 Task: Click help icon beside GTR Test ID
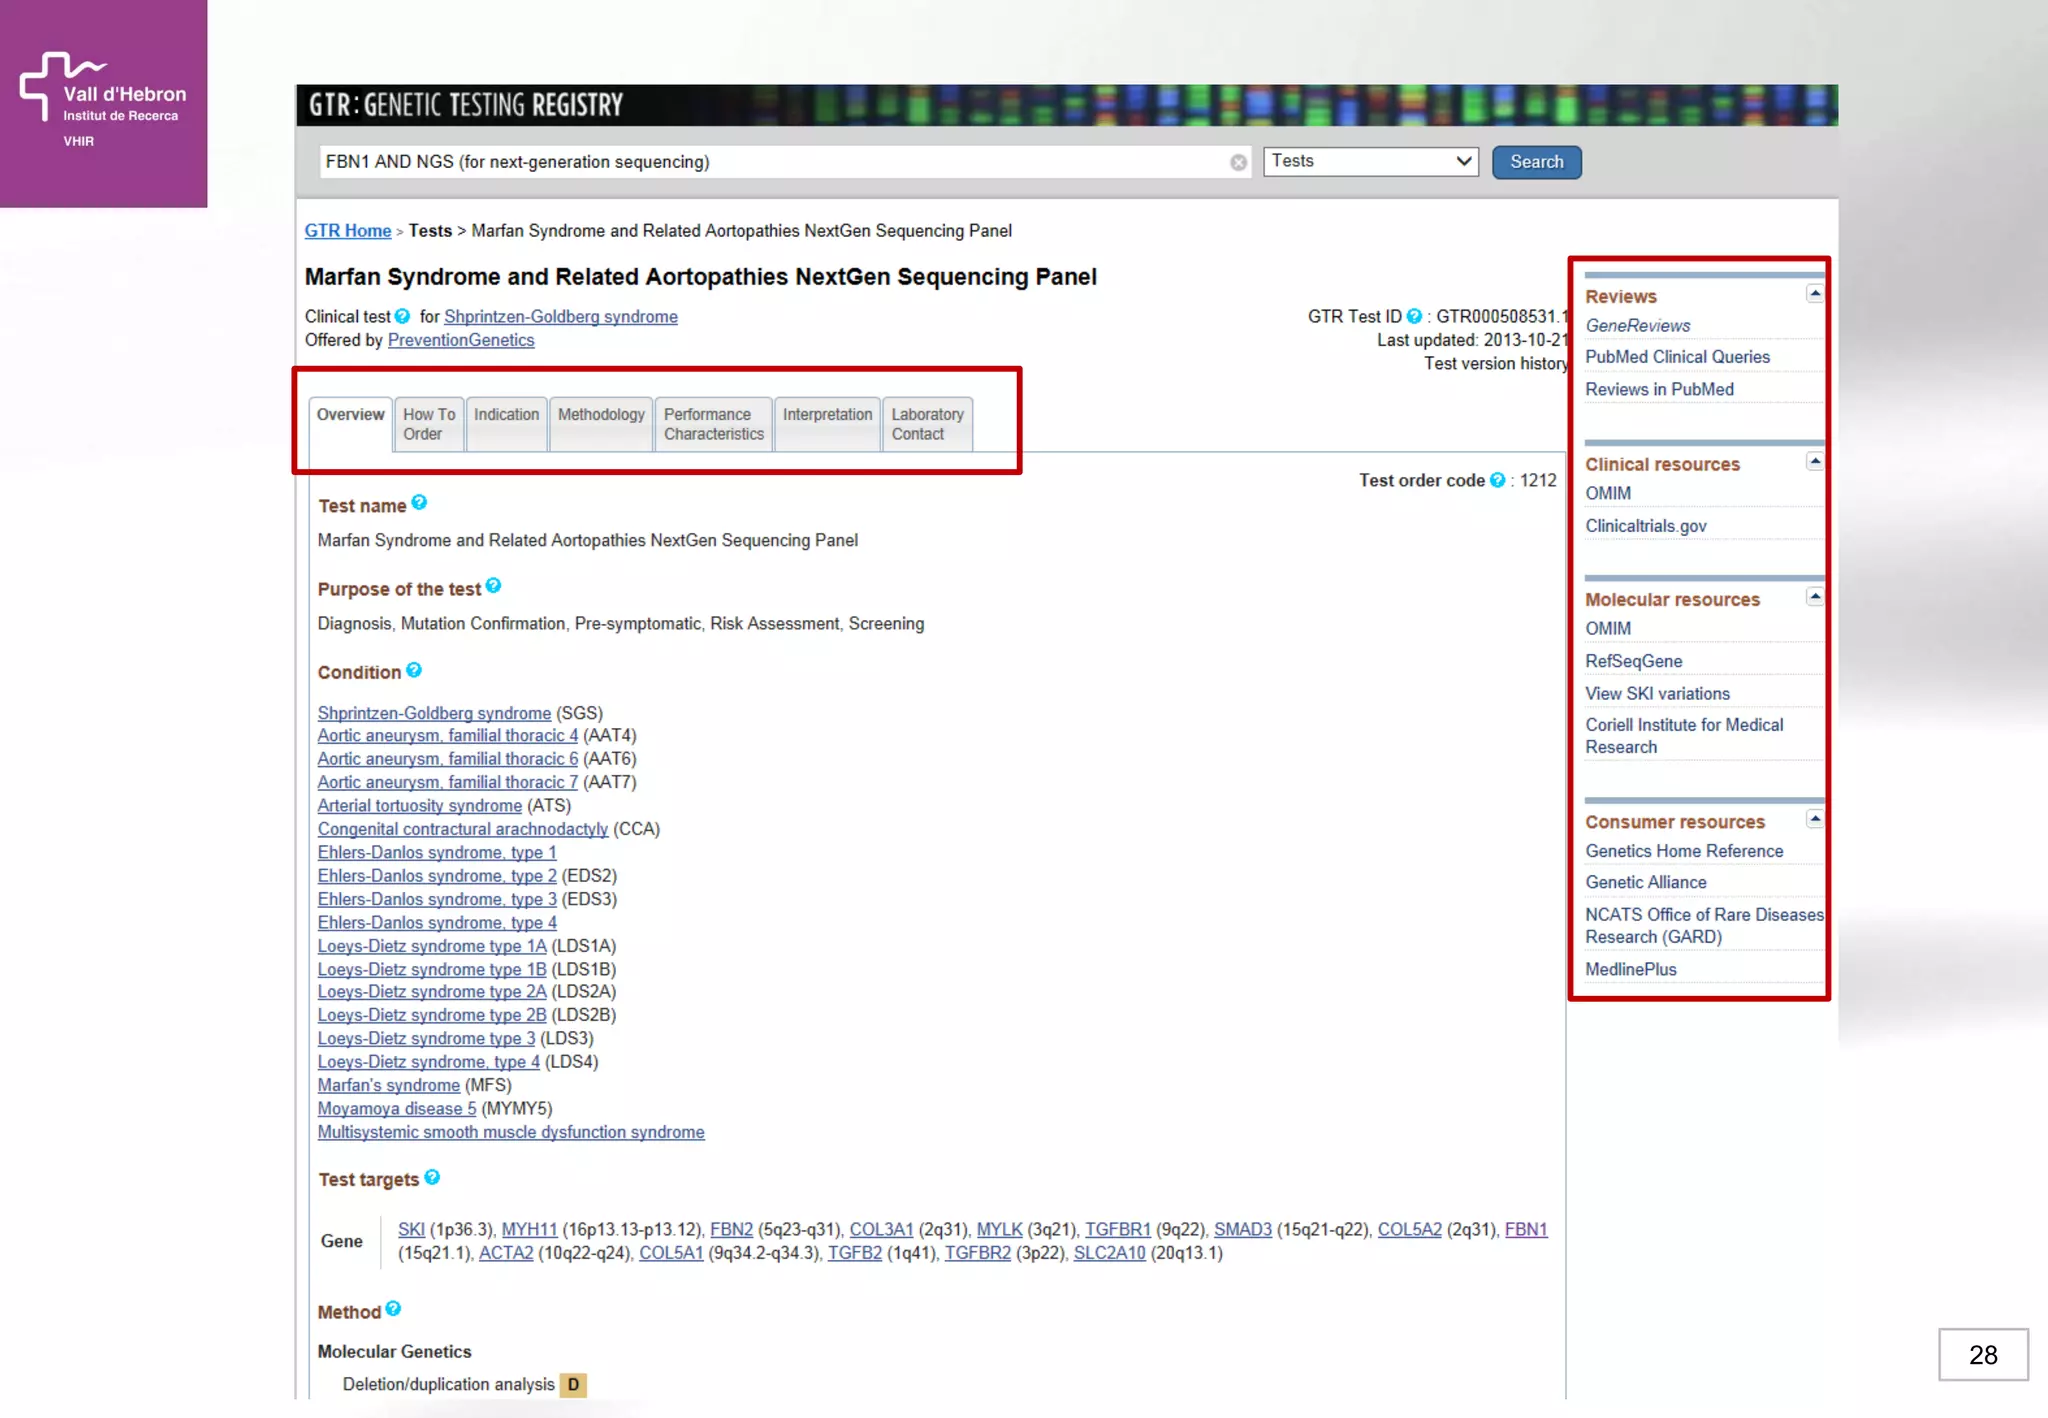1414,316
